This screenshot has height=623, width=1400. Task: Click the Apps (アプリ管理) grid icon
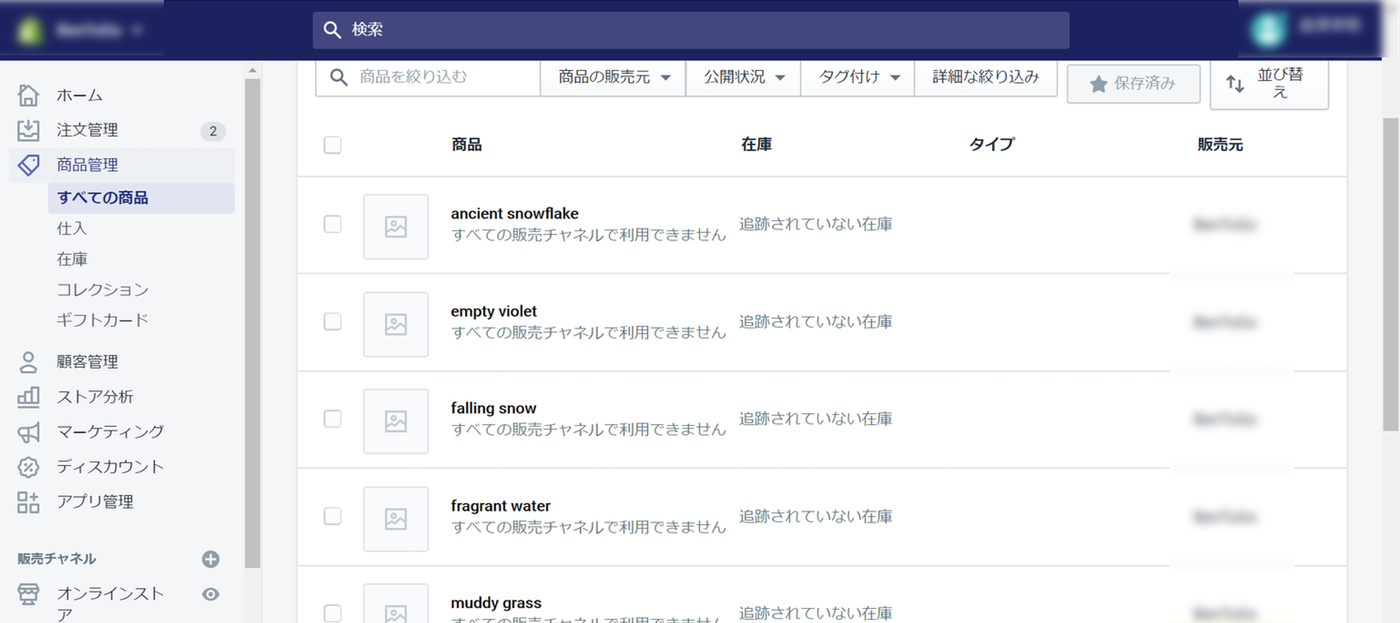point(28,502)
